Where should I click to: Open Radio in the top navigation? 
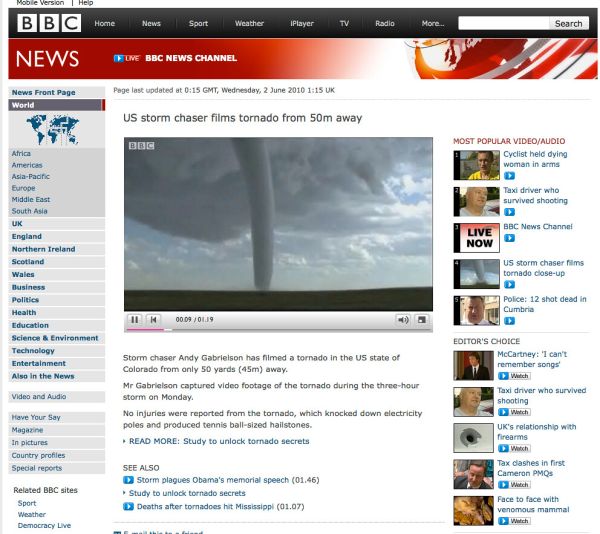point(385,23)
